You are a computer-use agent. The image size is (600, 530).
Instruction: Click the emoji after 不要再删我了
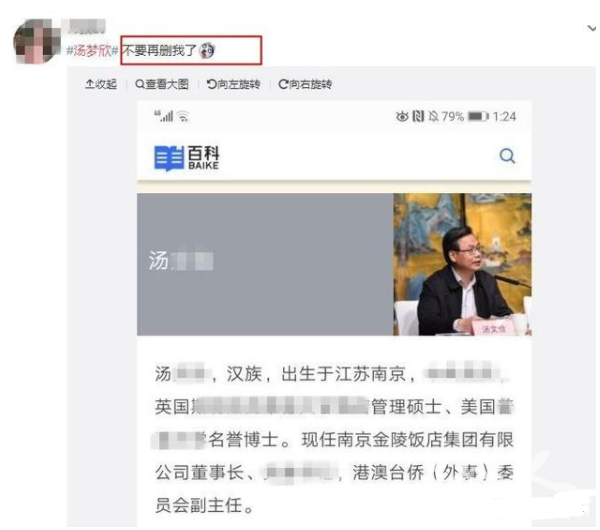(207, 51)
